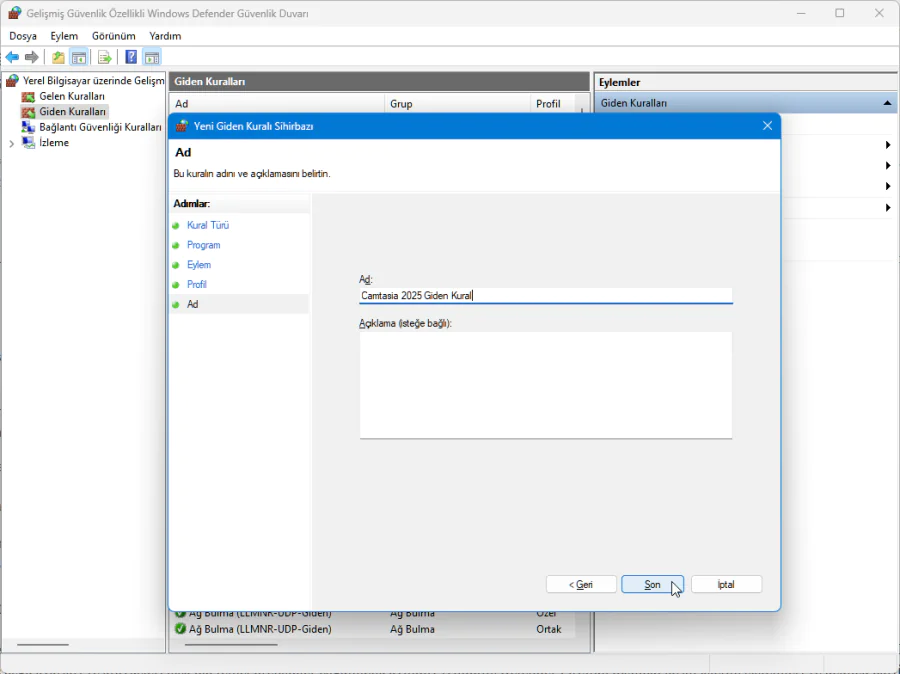Expand the İzleme tree node
Viewport: 900px width, 674px height.
12,143
